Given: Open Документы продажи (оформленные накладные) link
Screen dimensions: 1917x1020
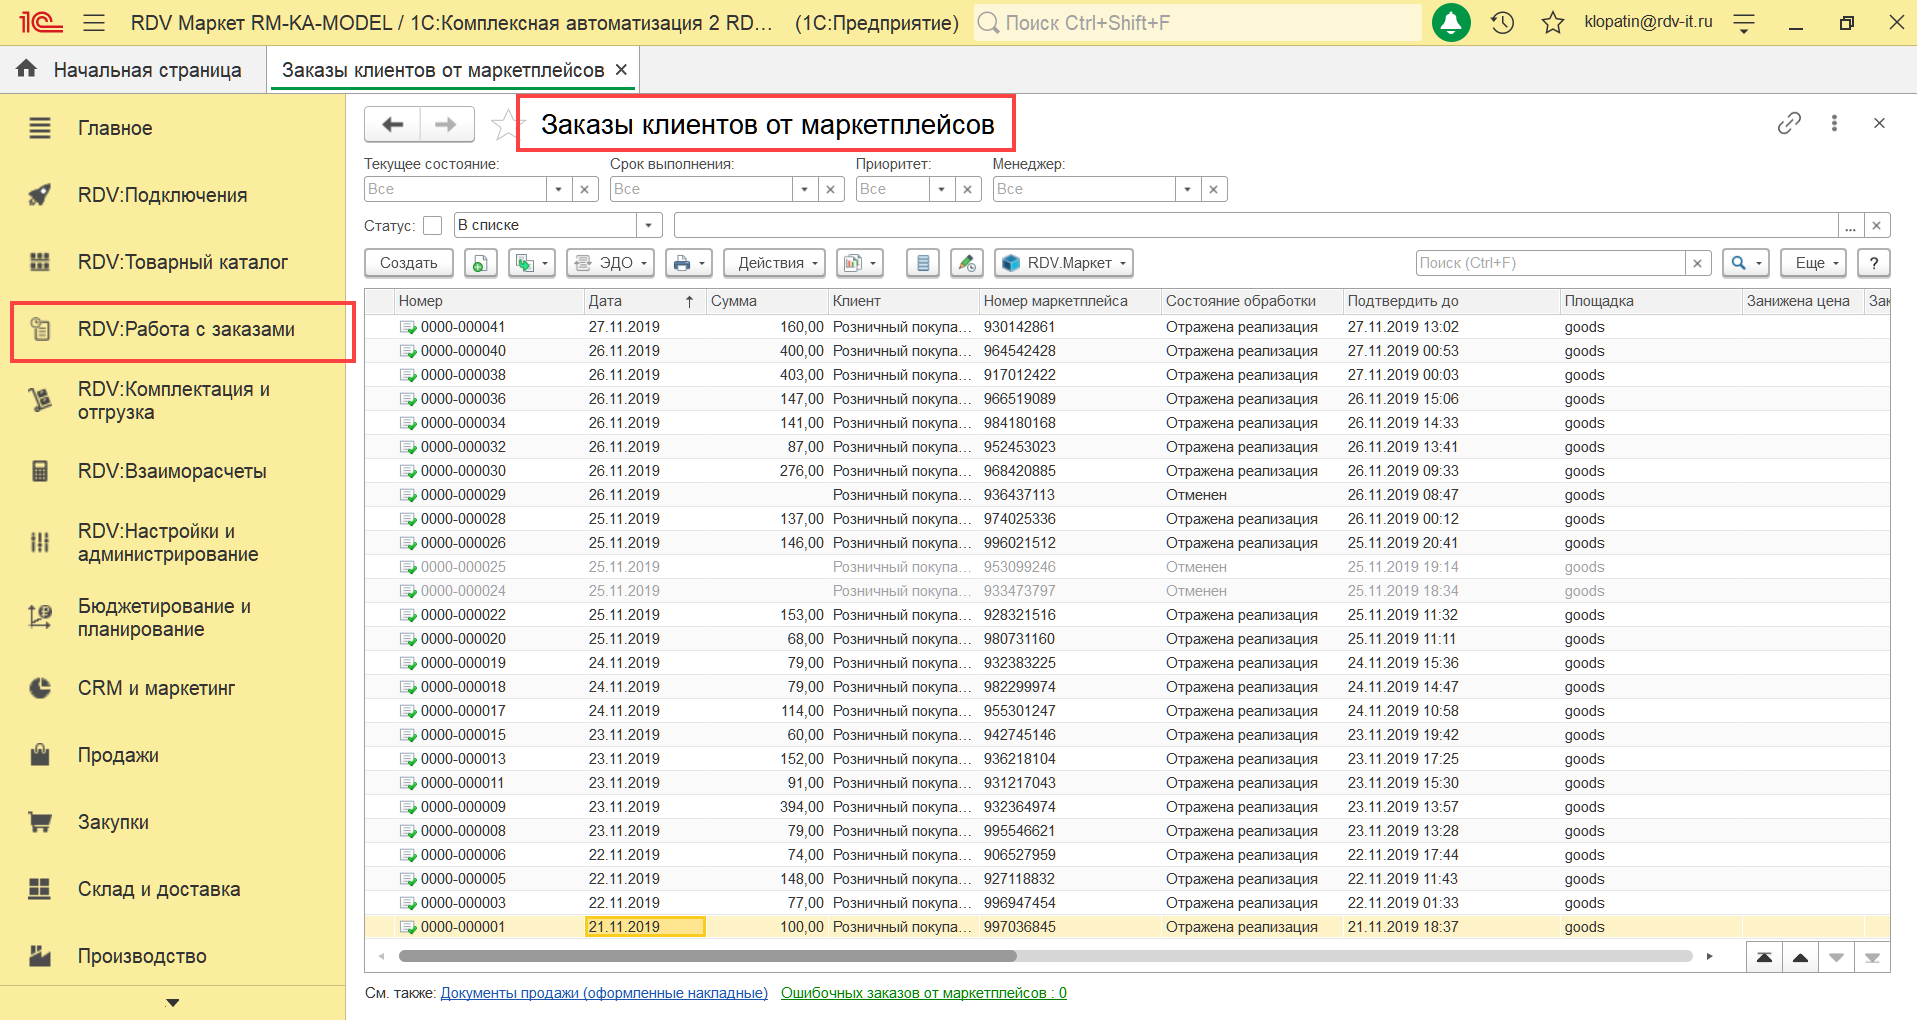Looking at the screenshot, I should coord(604,993).
